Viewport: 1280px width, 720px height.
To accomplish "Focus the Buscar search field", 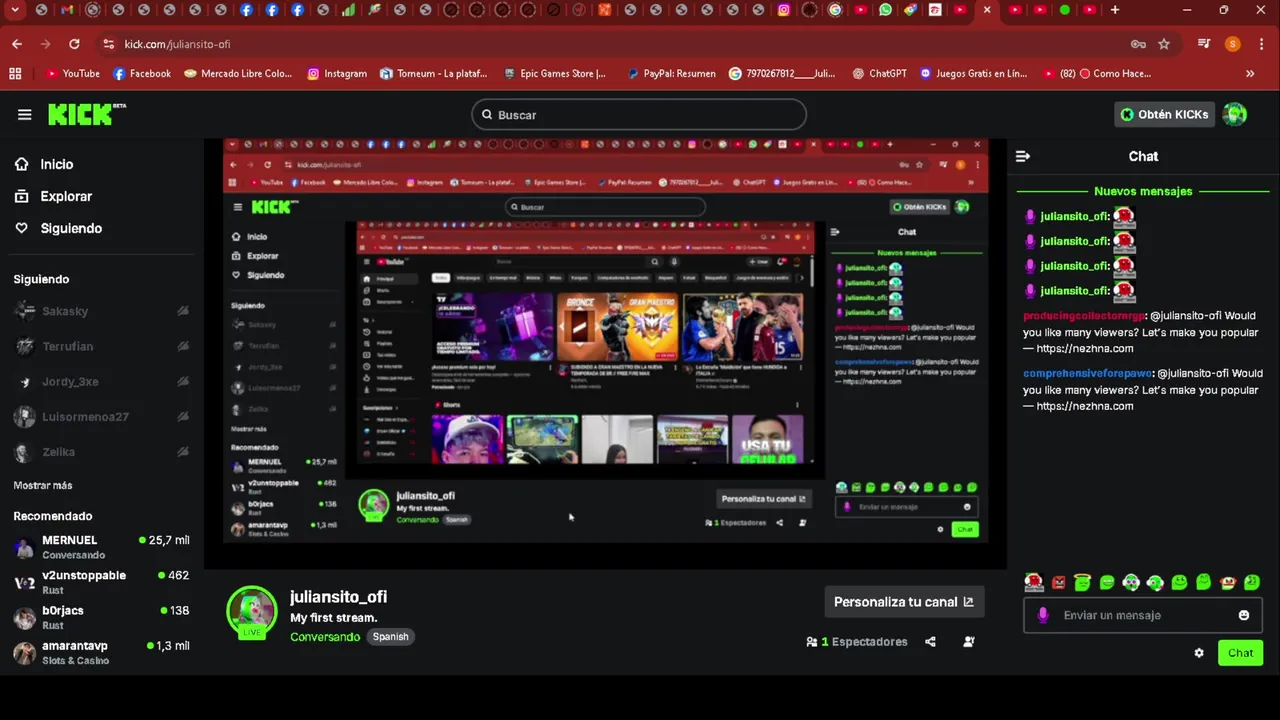I will coord(639,114).
